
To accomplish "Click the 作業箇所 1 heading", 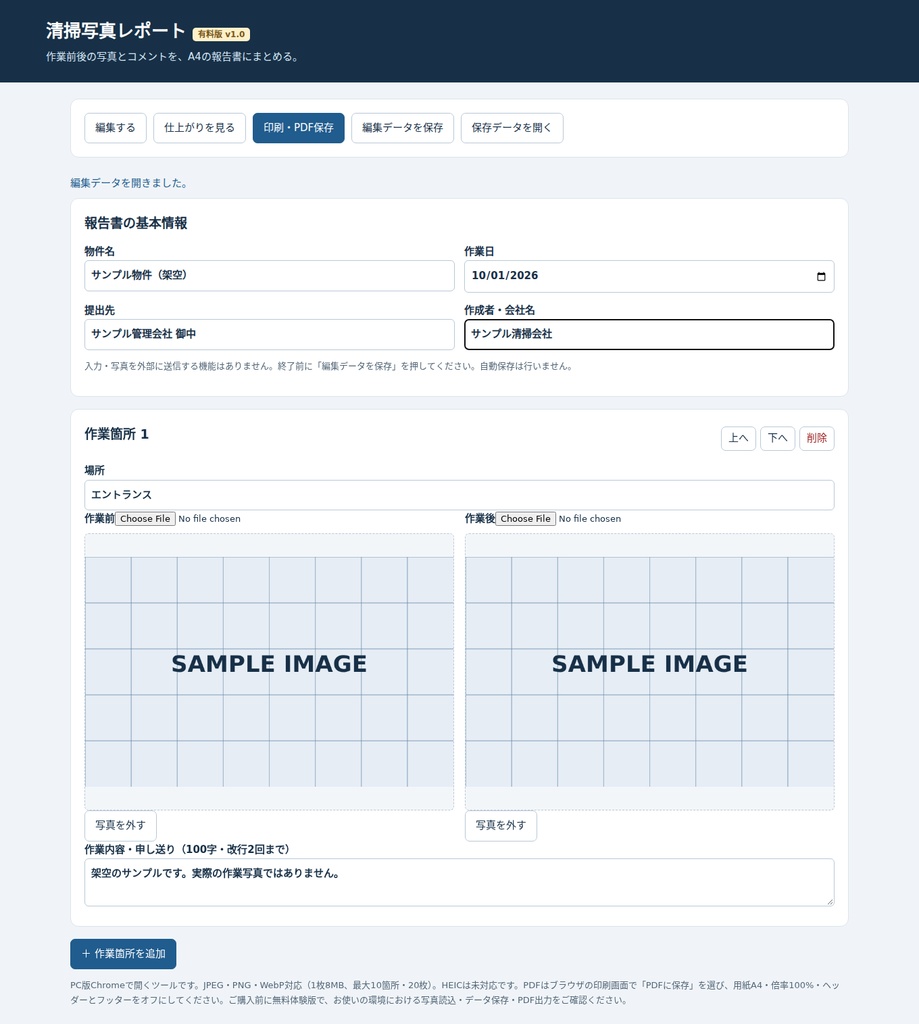I will click(116, 434).
